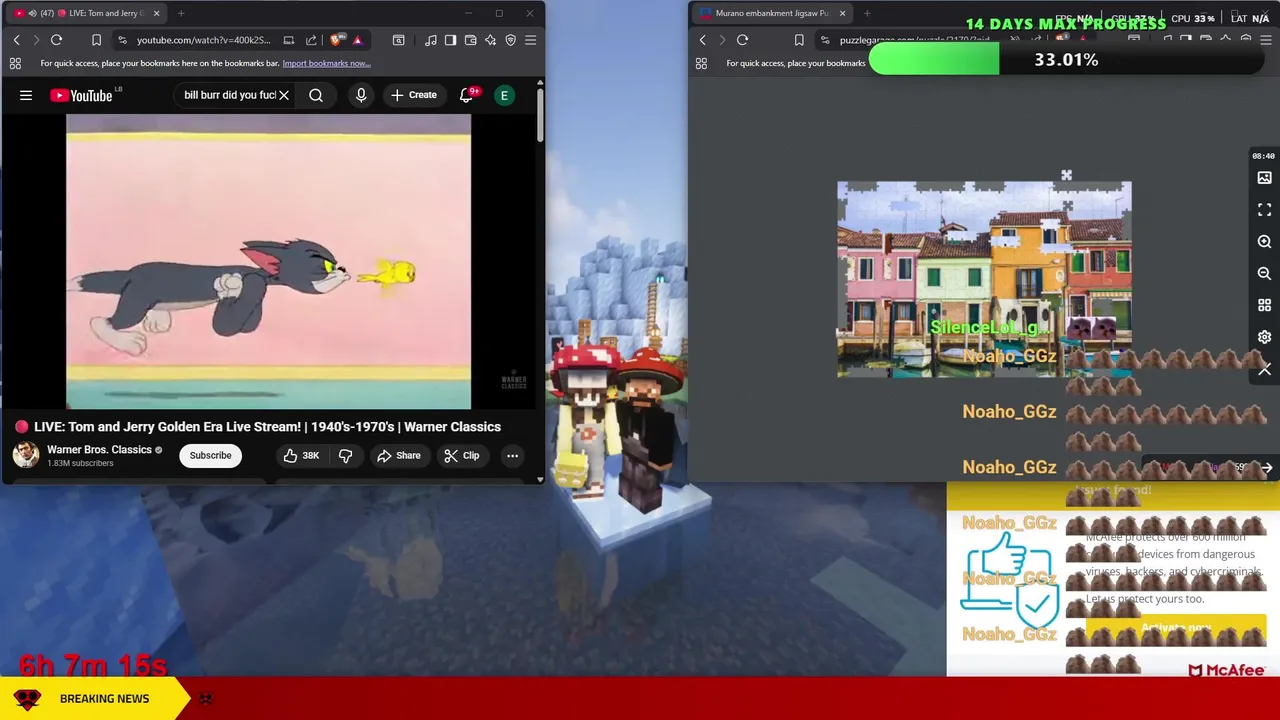Clear the YouTube search query
1280x720 pixels.
pos(284,95)
